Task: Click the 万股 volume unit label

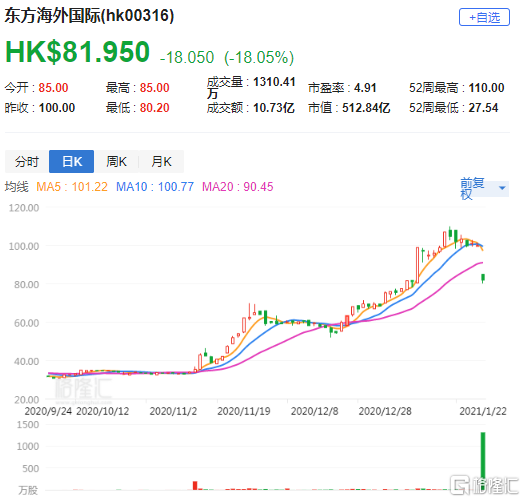Action: click(28, 490)
